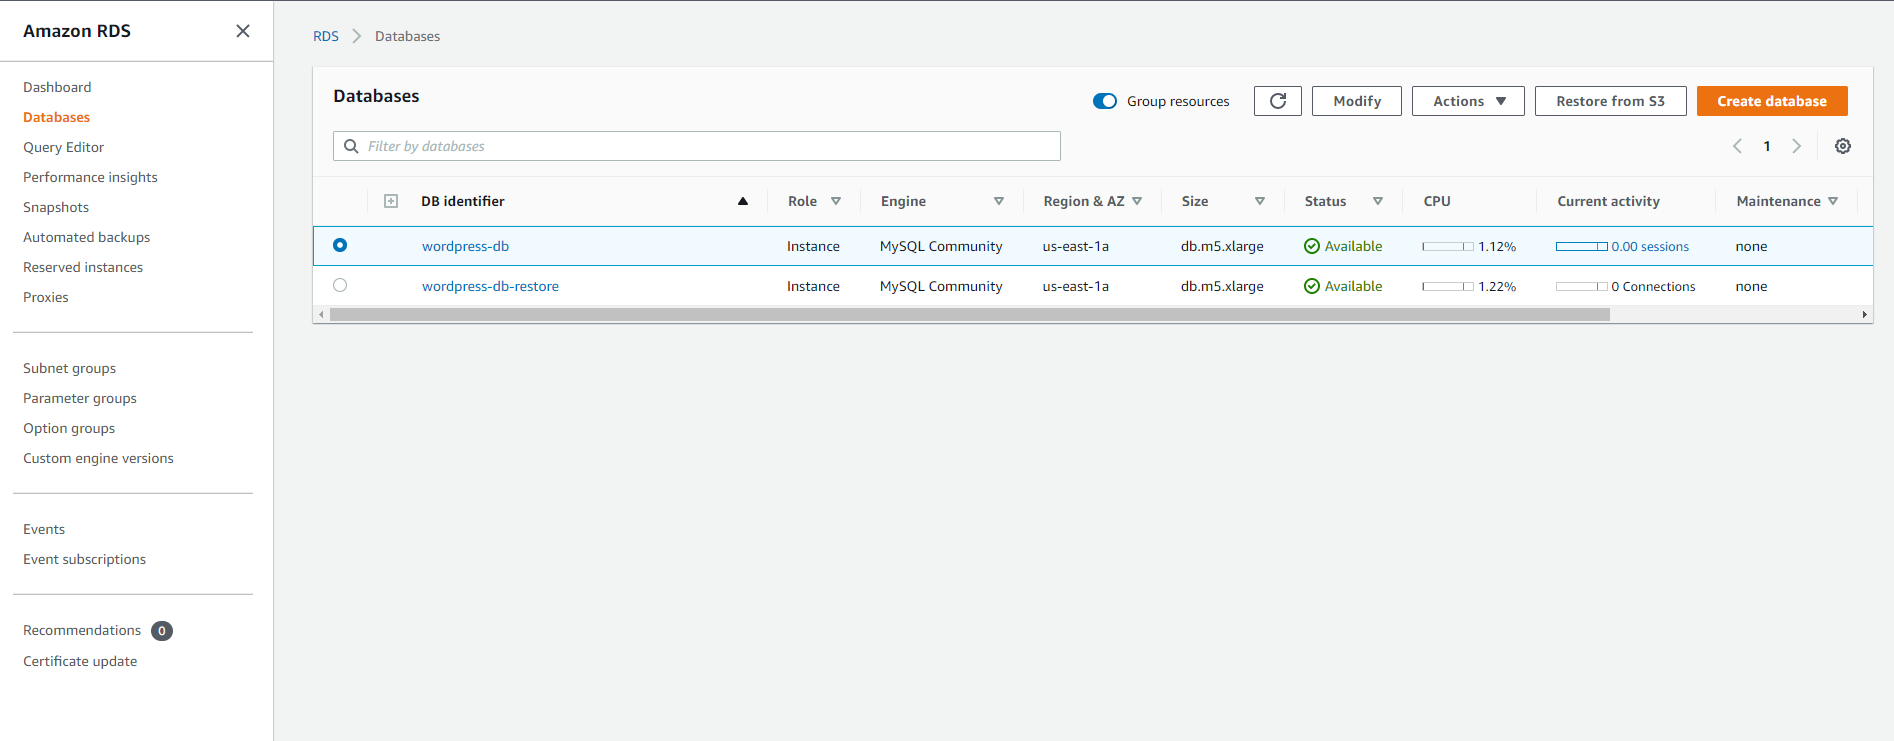Sort by Status column arrow
Viewport: 1894px width, 741px height.
tap(1378, 201)
